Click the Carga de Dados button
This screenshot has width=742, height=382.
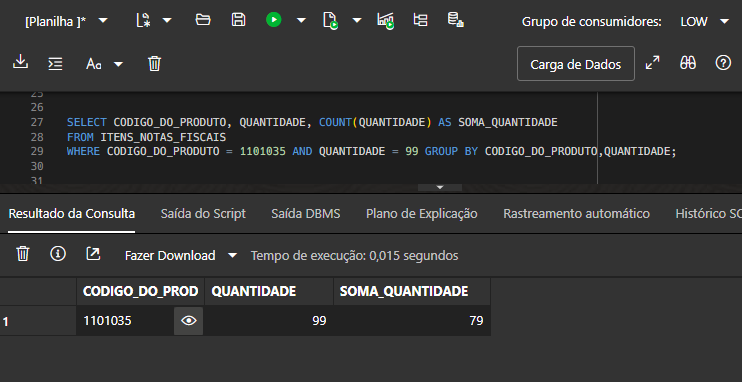[576, 64]
